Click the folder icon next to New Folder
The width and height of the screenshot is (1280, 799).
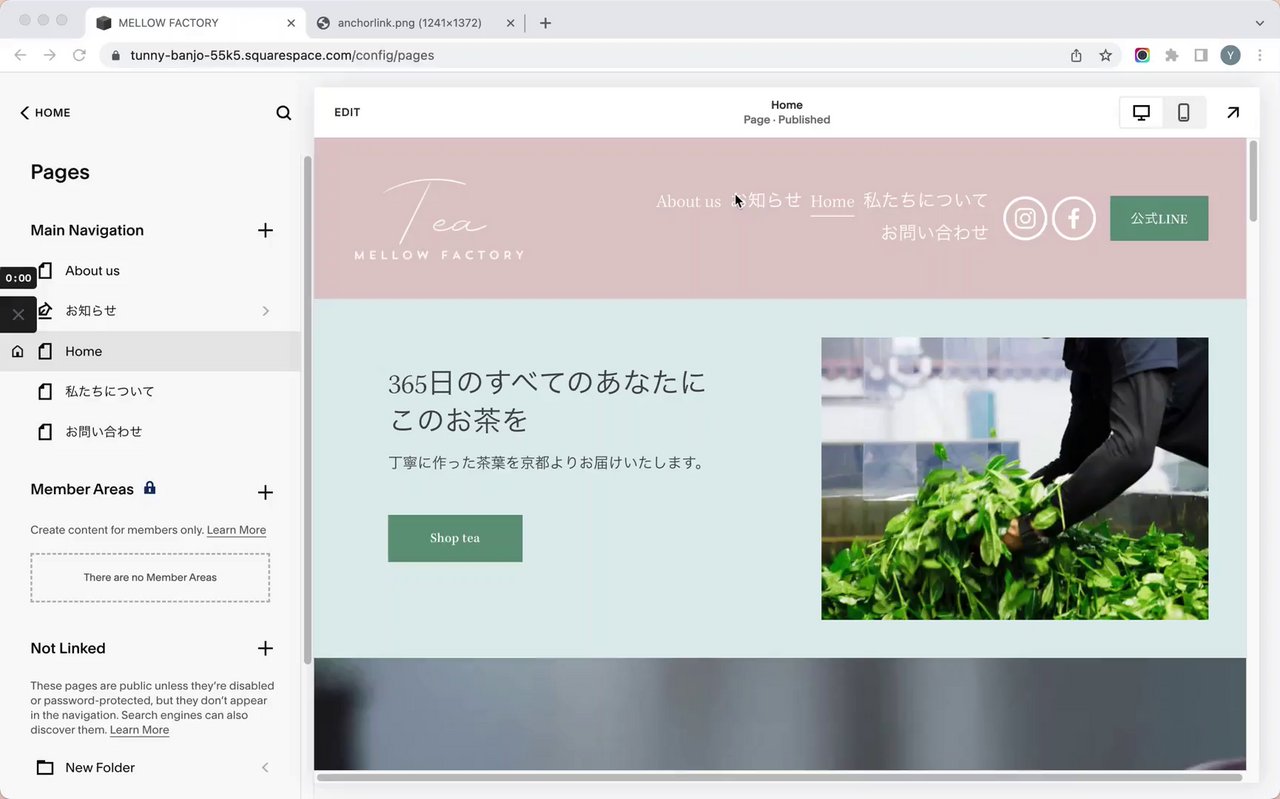pos(45,768)
